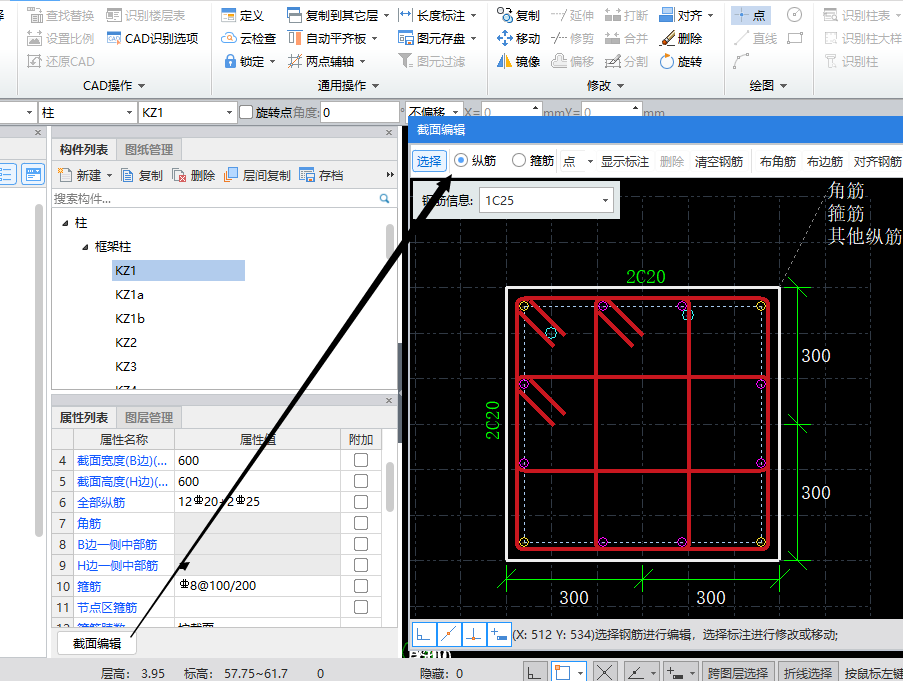Click 布角筋 button
The width and height of the screenshot is (903, 681).
(777, 161)
